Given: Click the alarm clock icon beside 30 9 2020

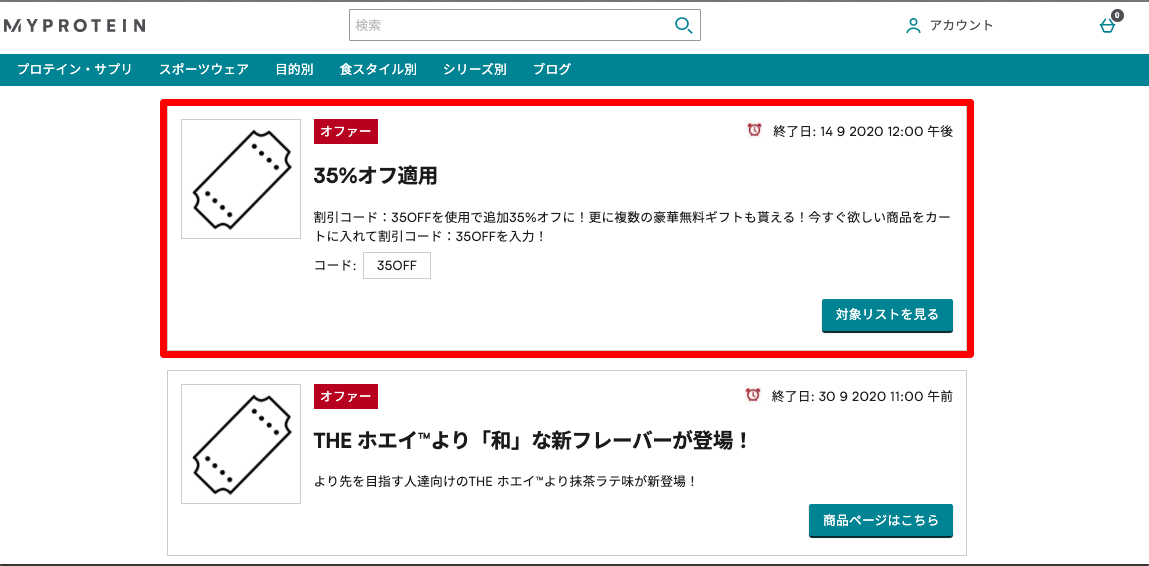Looking at the screenshot, I should (753, 395).
